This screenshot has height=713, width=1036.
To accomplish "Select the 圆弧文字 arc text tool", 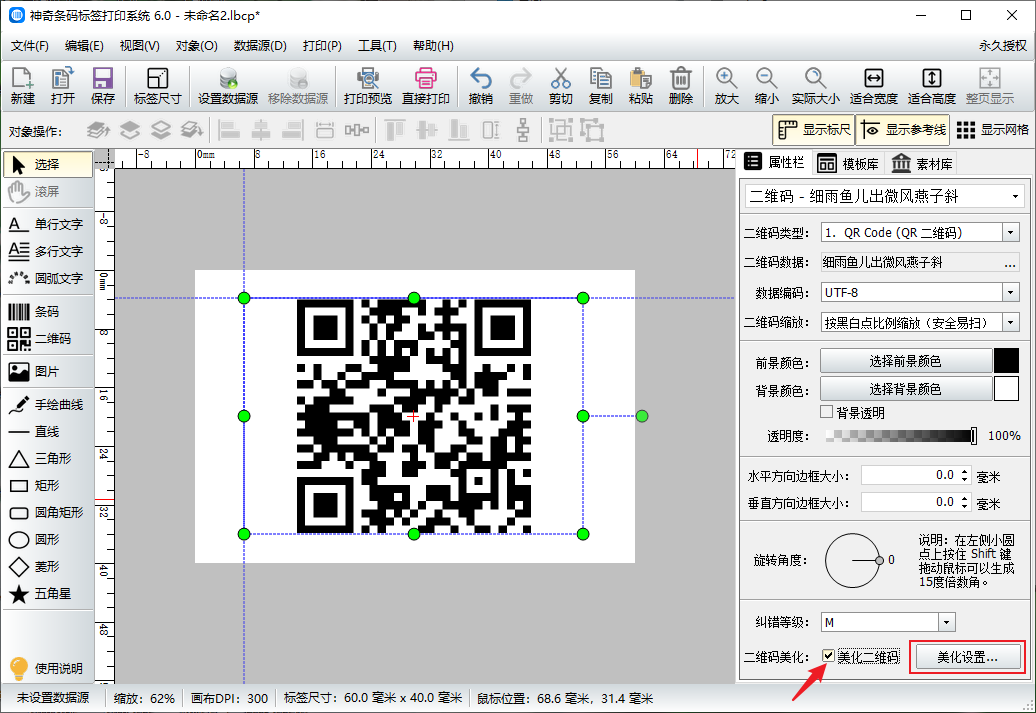I will 47,278.
